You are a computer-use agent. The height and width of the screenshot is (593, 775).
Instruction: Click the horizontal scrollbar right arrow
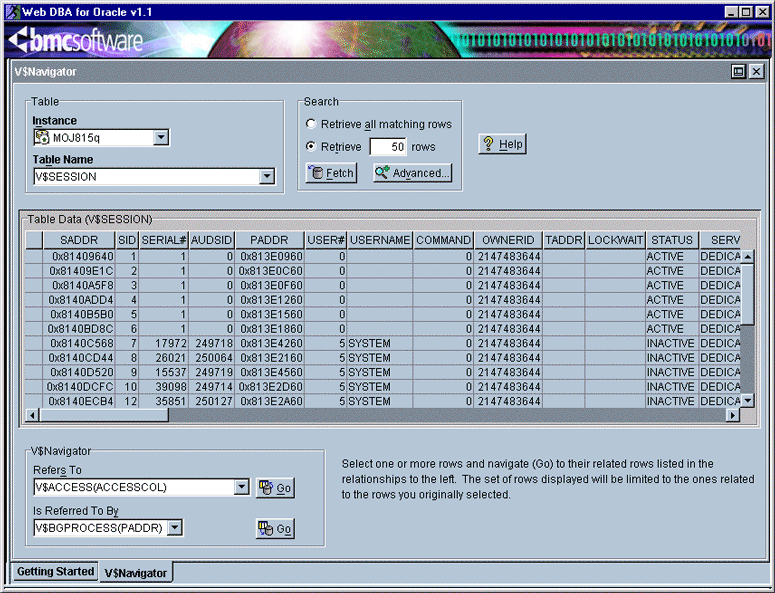(733, 415)
